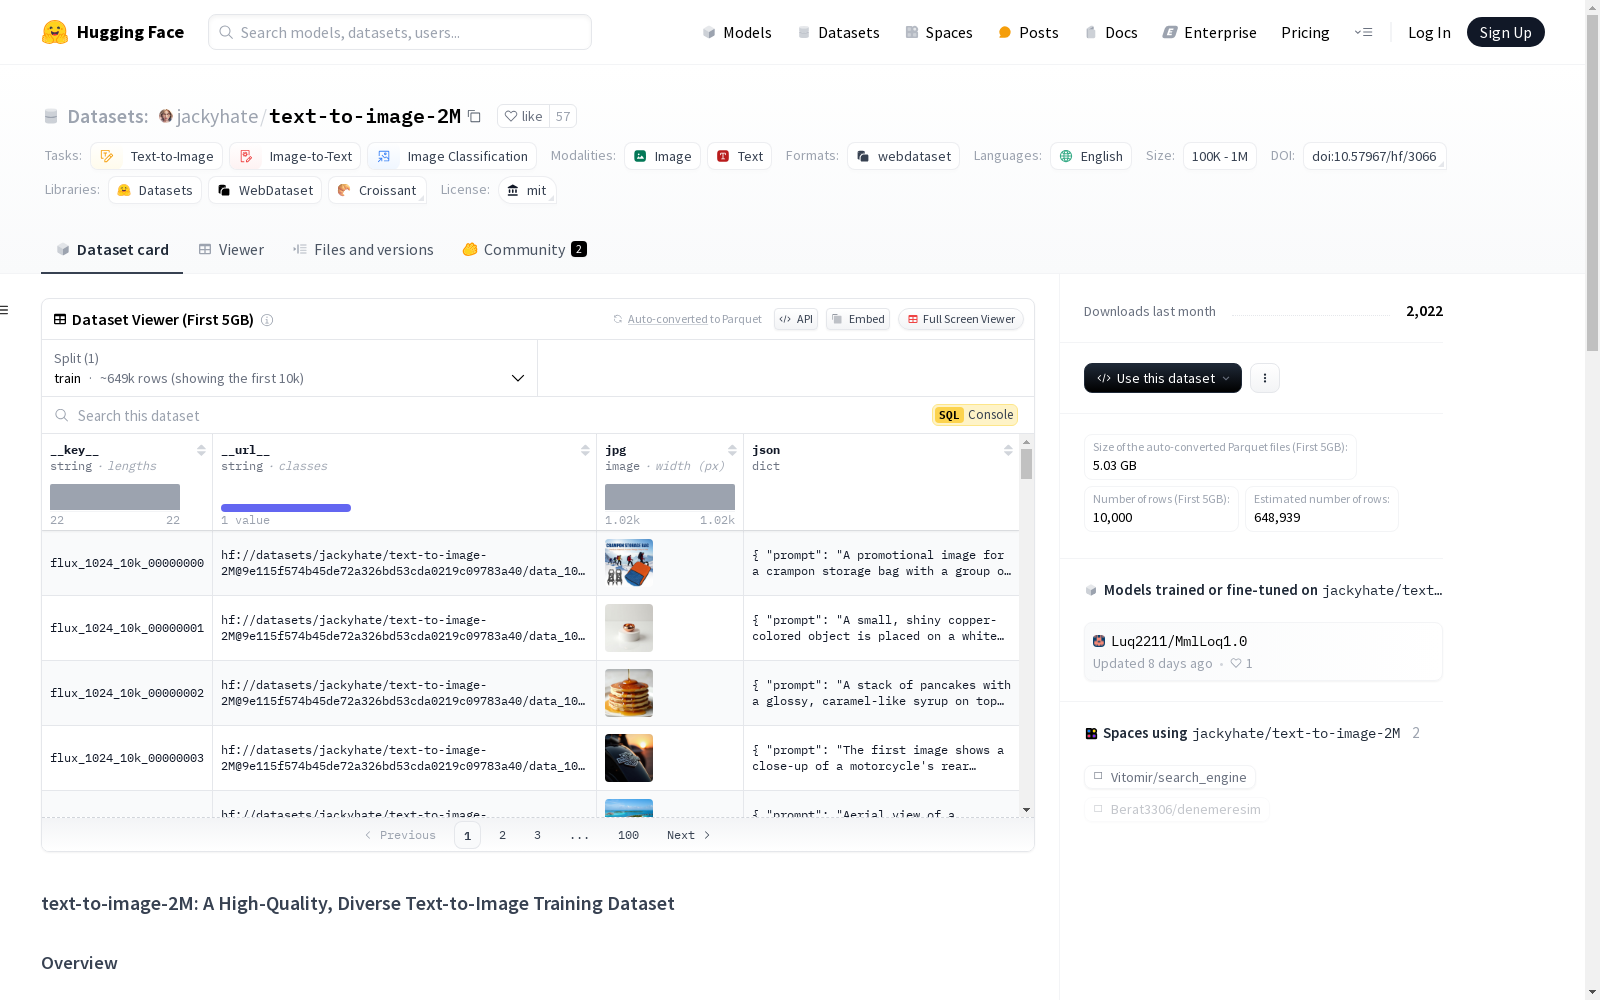Select the Image Classification task tag
The image size is (1600, 1000).
tap(452, 156)
